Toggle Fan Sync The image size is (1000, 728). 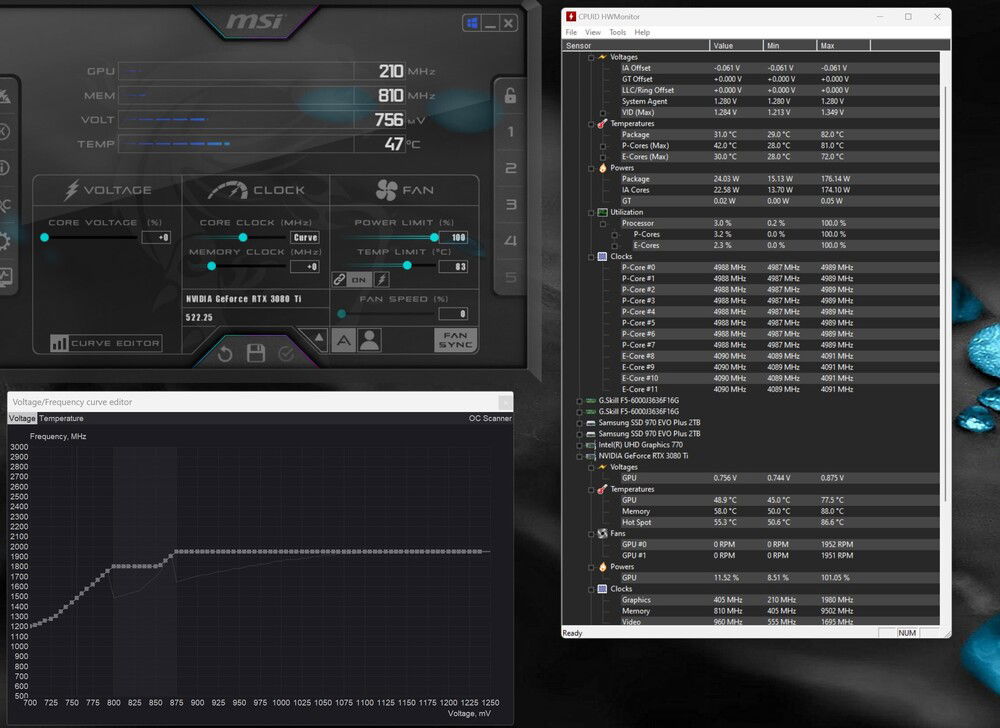(455, 340)
